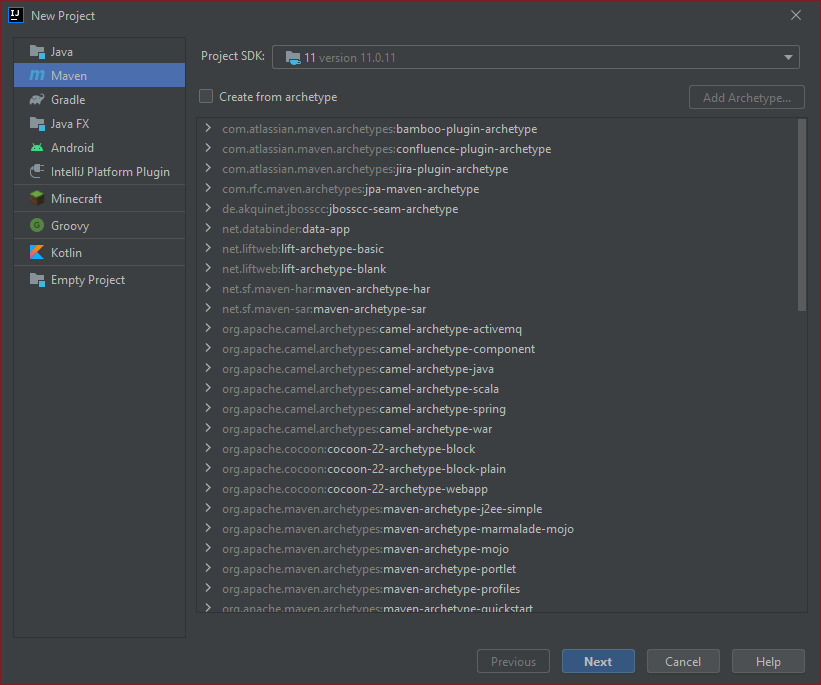This screenshot has height=685, width=821.
Task: Enable Create from archetype checkbox
Action: 206,96
